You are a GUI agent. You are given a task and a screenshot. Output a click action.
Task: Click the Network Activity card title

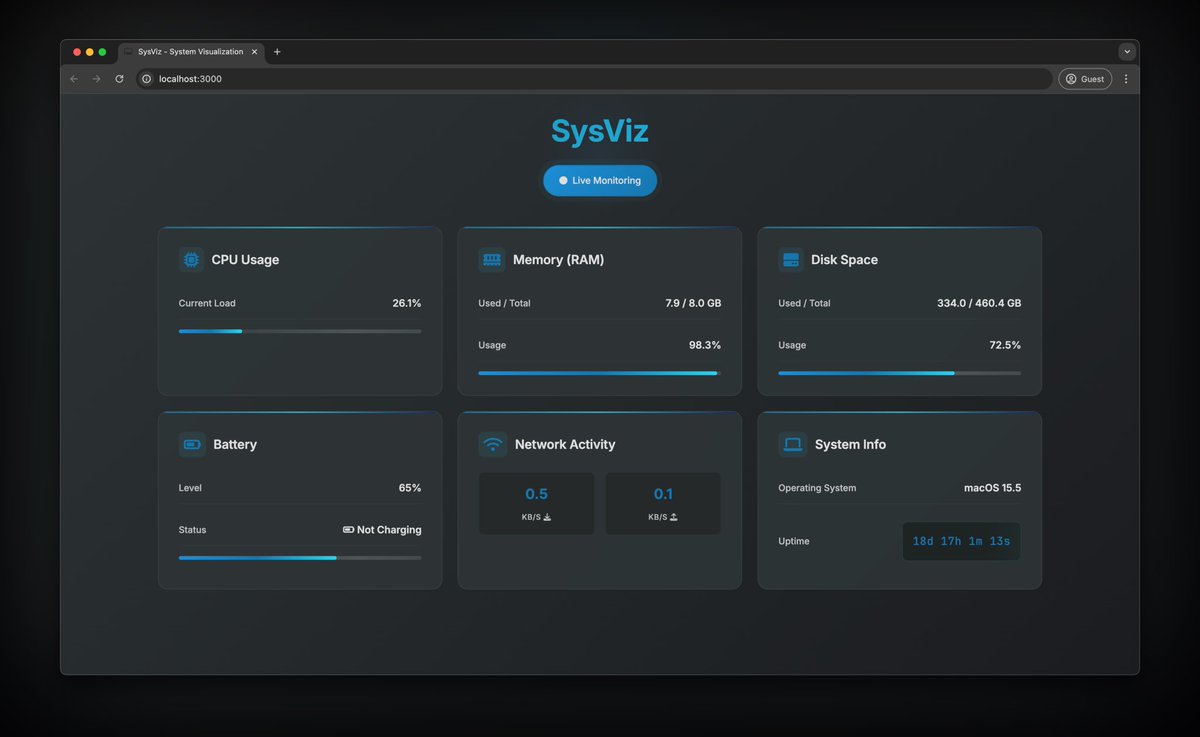click(x=565, y=445)
